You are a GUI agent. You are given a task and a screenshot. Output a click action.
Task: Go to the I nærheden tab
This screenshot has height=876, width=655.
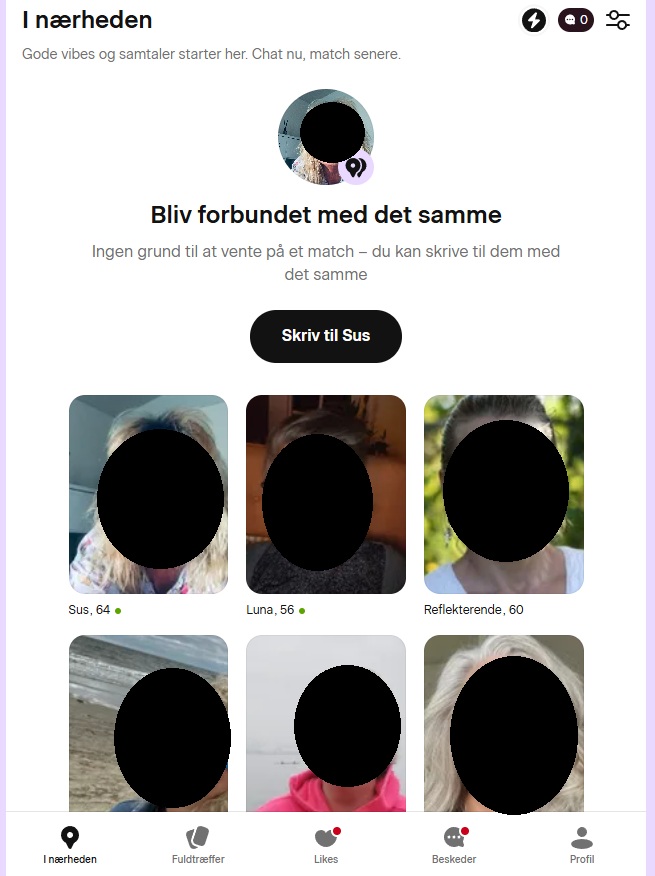coord(70,845)
